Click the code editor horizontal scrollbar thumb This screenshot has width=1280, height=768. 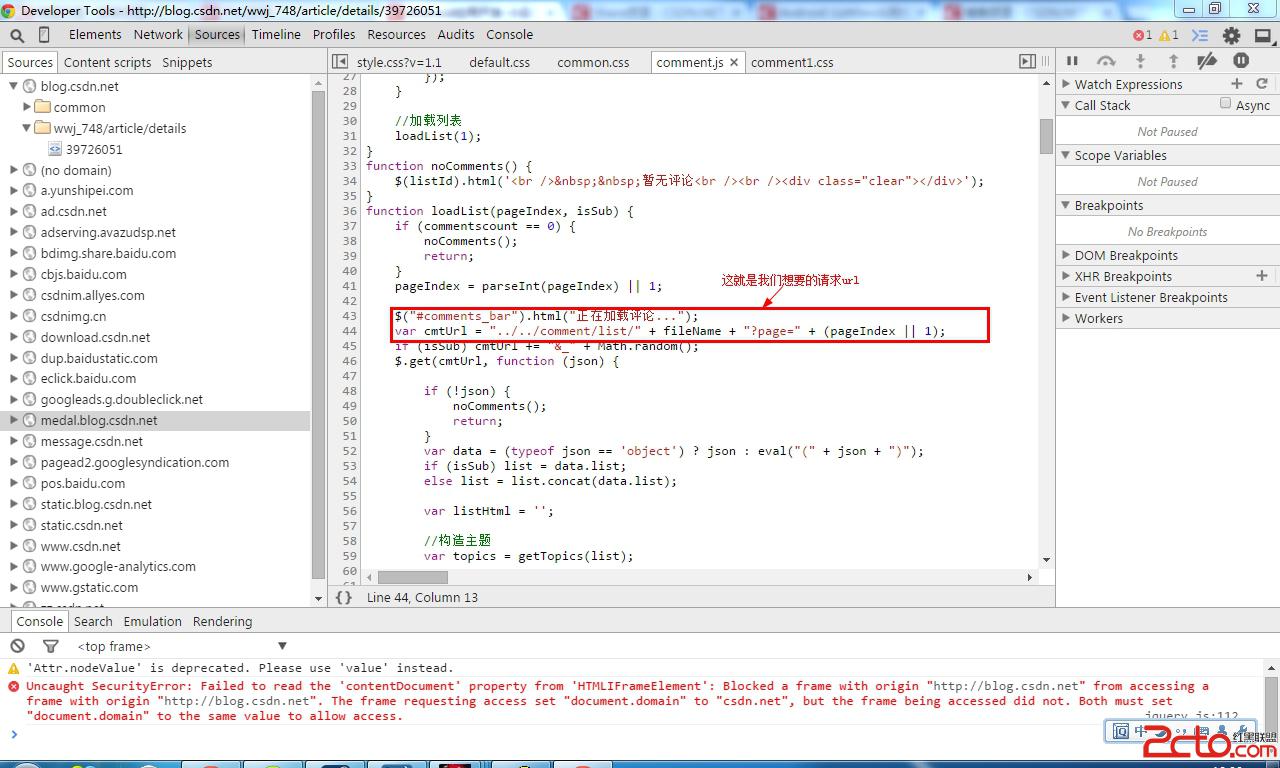412,577
